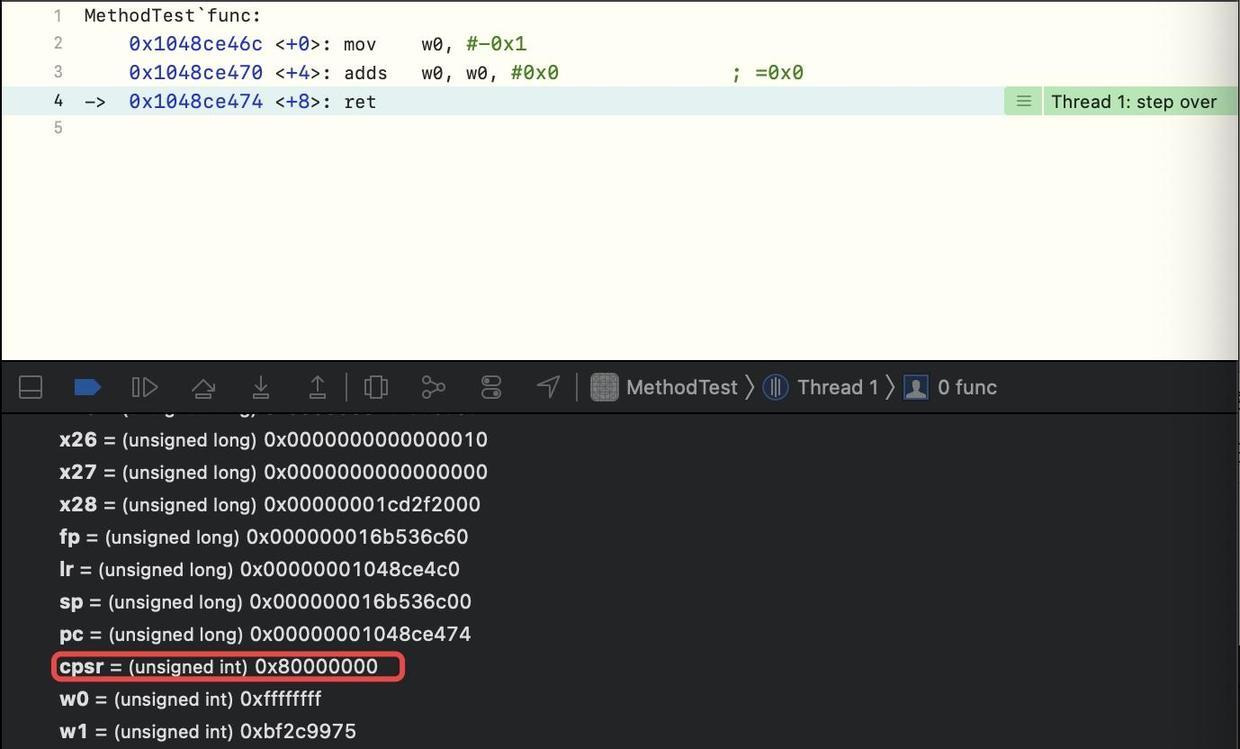Screen dimensions: 1240x749
Task: Select the cpsr register value 0x80000000
Action: 316,667
